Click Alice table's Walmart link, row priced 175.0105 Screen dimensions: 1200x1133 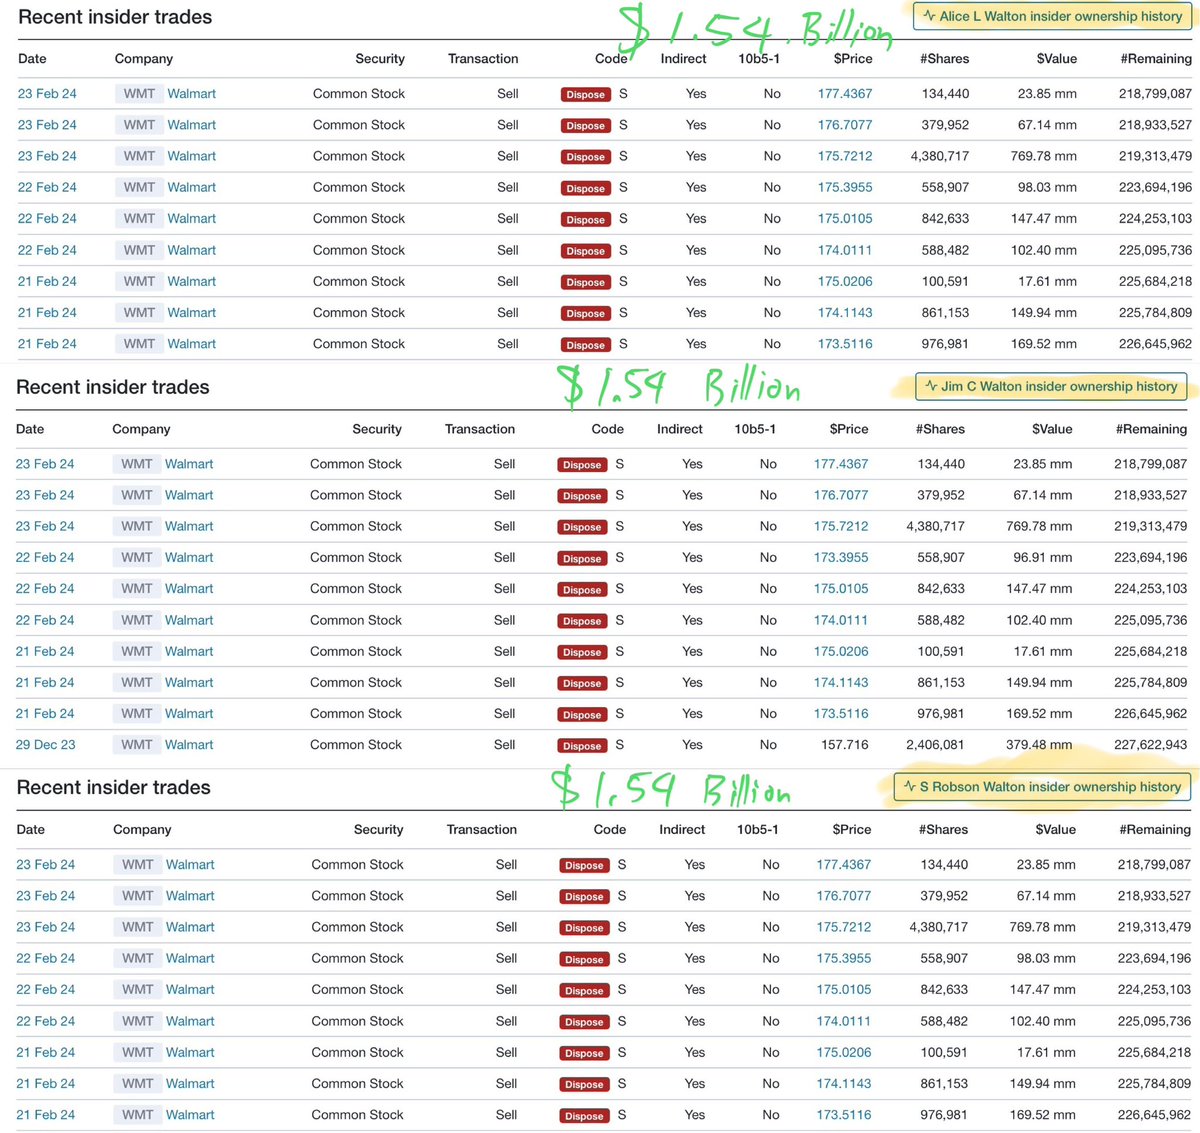tap(192, 218)
